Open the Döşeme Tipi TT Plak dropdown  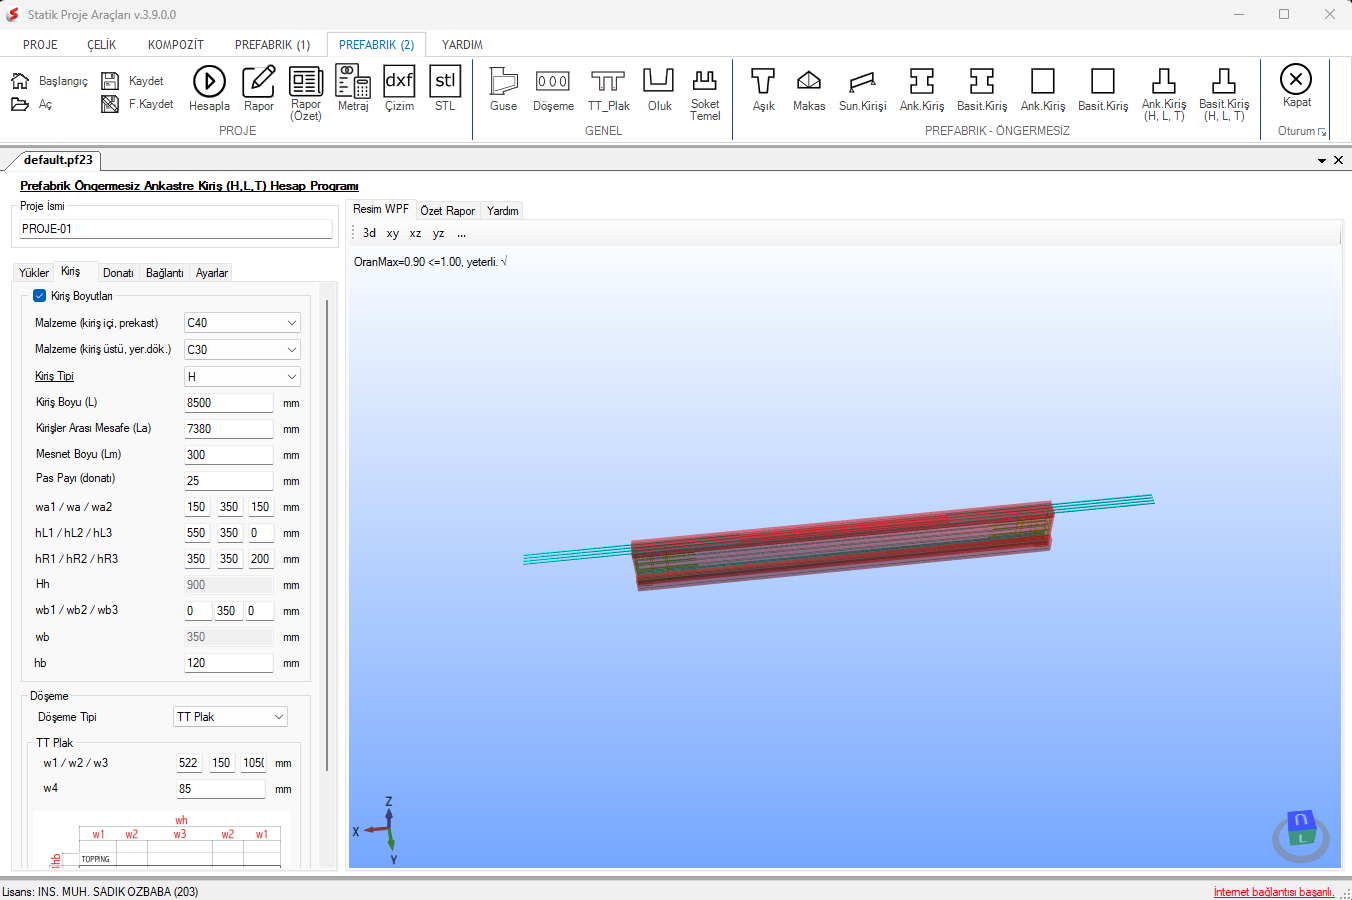click(231, 717)
